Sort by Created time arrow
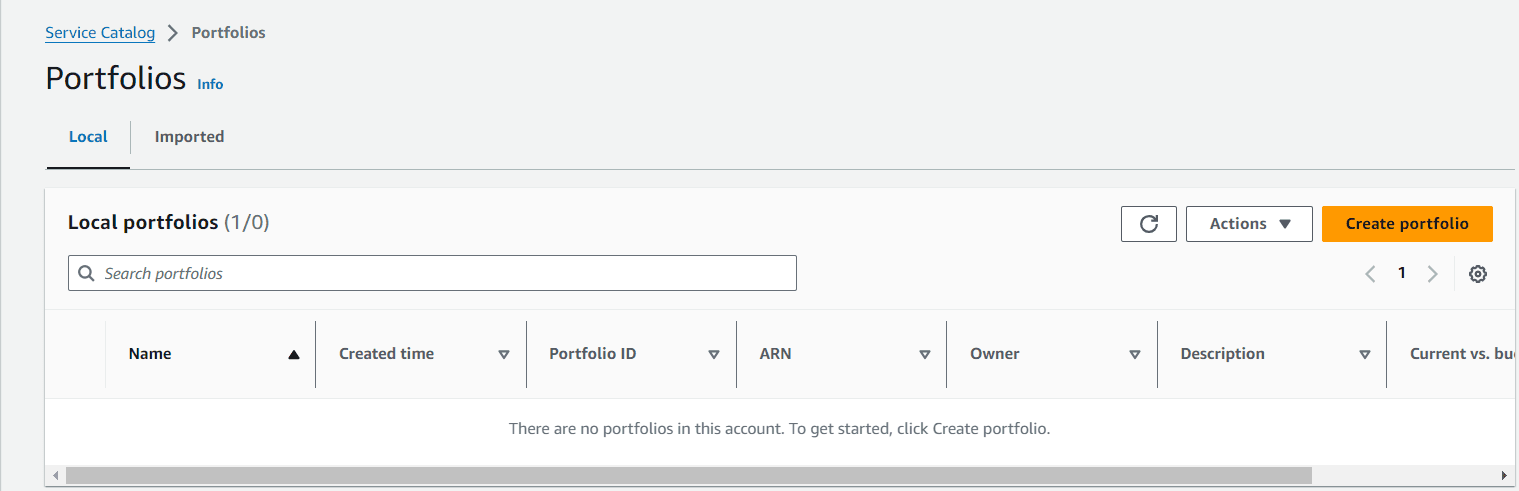This screenshot has height=491, width=1519. [504, 354]
